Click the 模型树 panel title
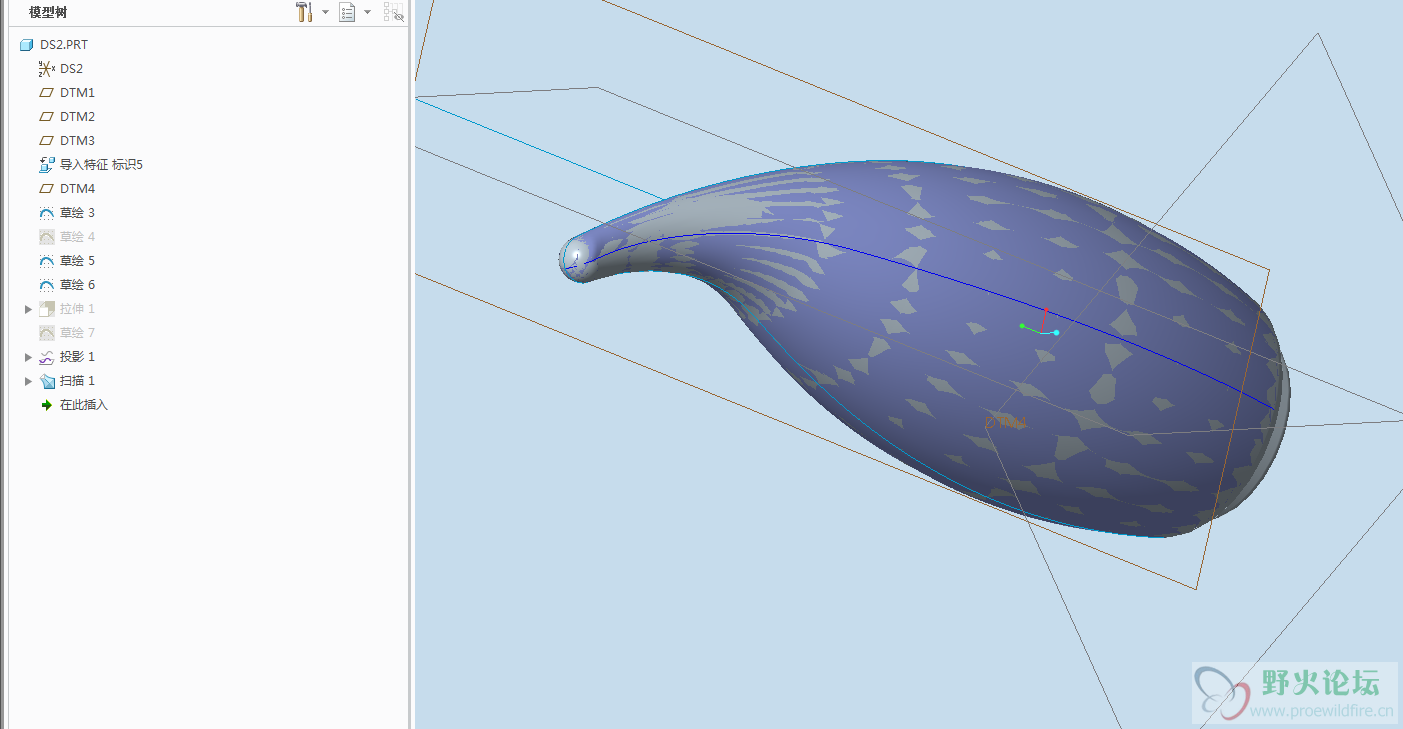 click(48, 12)
